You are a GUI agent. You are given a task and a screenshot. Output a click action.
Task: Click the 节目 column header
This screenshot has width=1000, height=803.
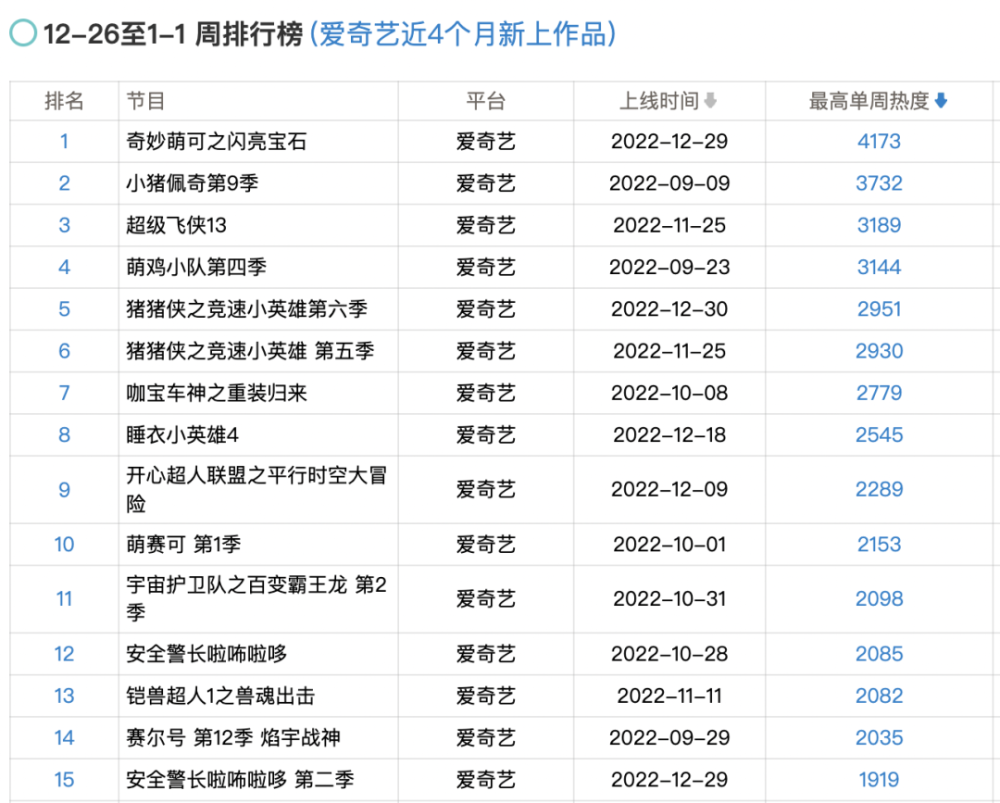(x=146, y=101)
